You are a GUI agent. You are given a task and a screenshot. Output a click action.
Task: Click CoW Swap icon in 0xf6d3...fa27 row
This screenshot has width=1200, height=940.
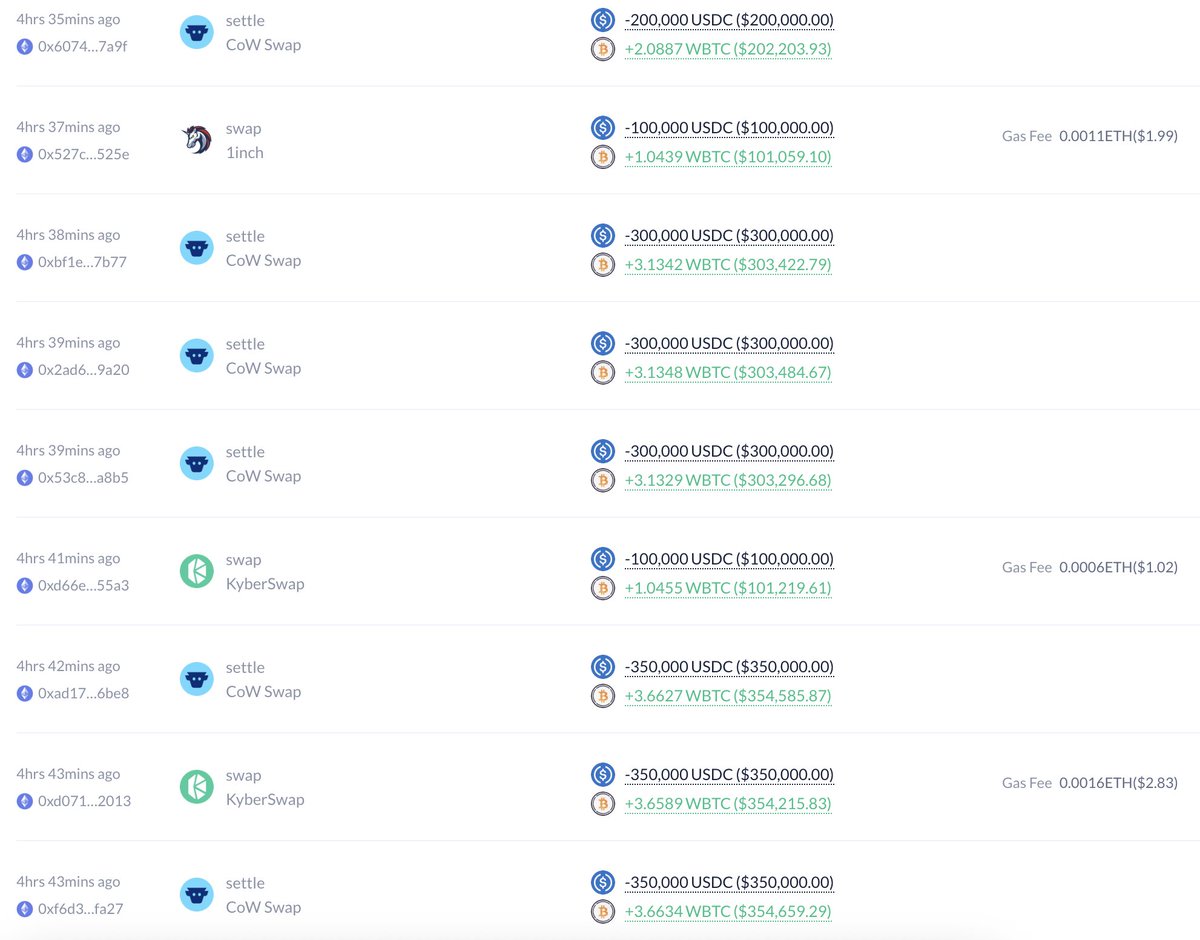coord(197,896)
